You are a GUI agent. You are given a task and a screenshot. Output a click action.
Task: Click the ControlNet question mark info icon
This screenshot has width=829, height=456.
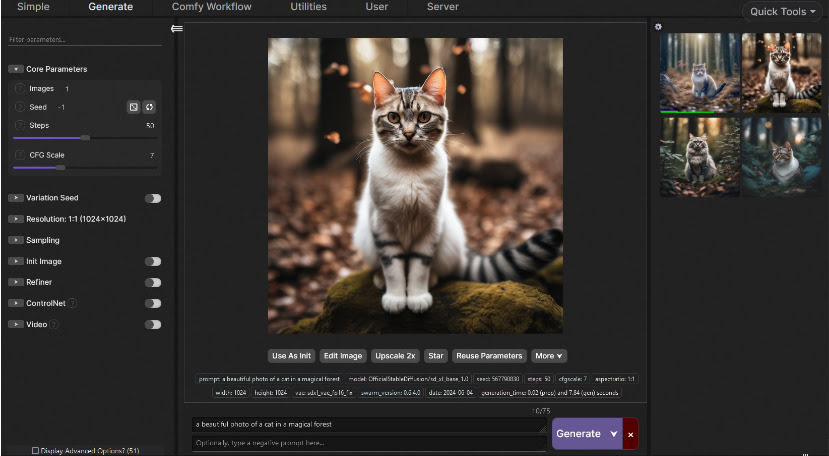pyautogui.click(x=73, y=303)
